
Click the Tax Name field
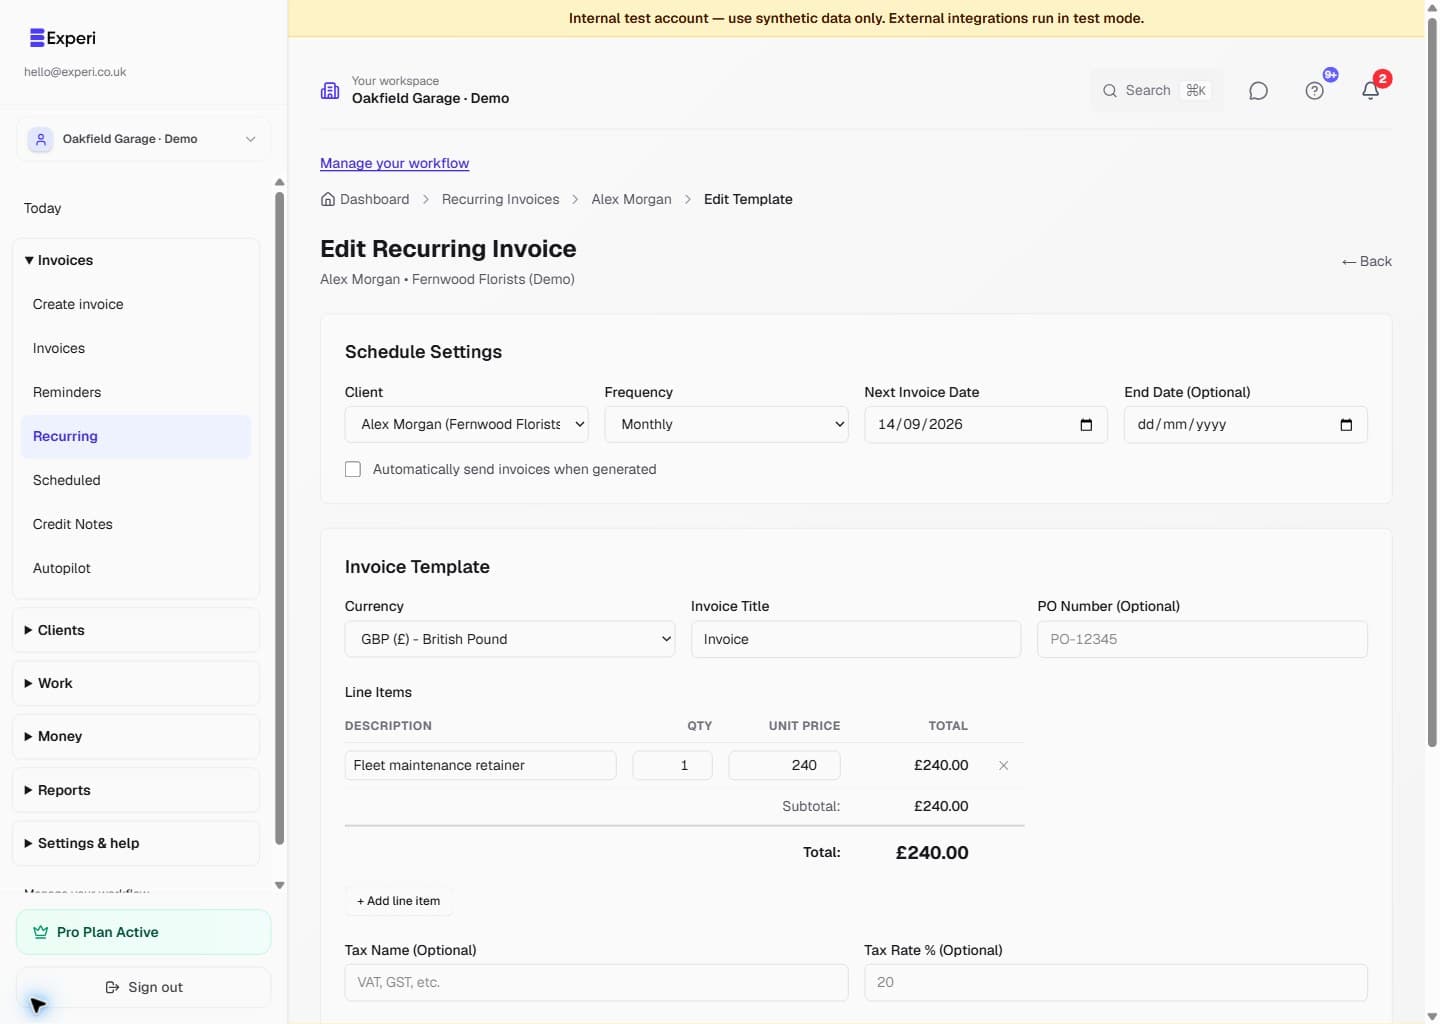[x=596, y=982]
